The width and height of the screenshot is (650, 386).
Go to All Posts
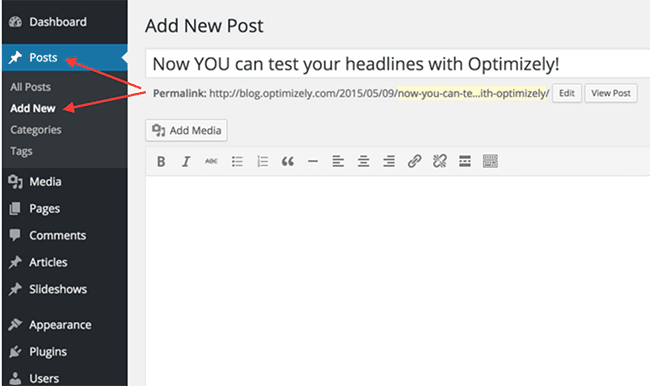pos(31,87)
